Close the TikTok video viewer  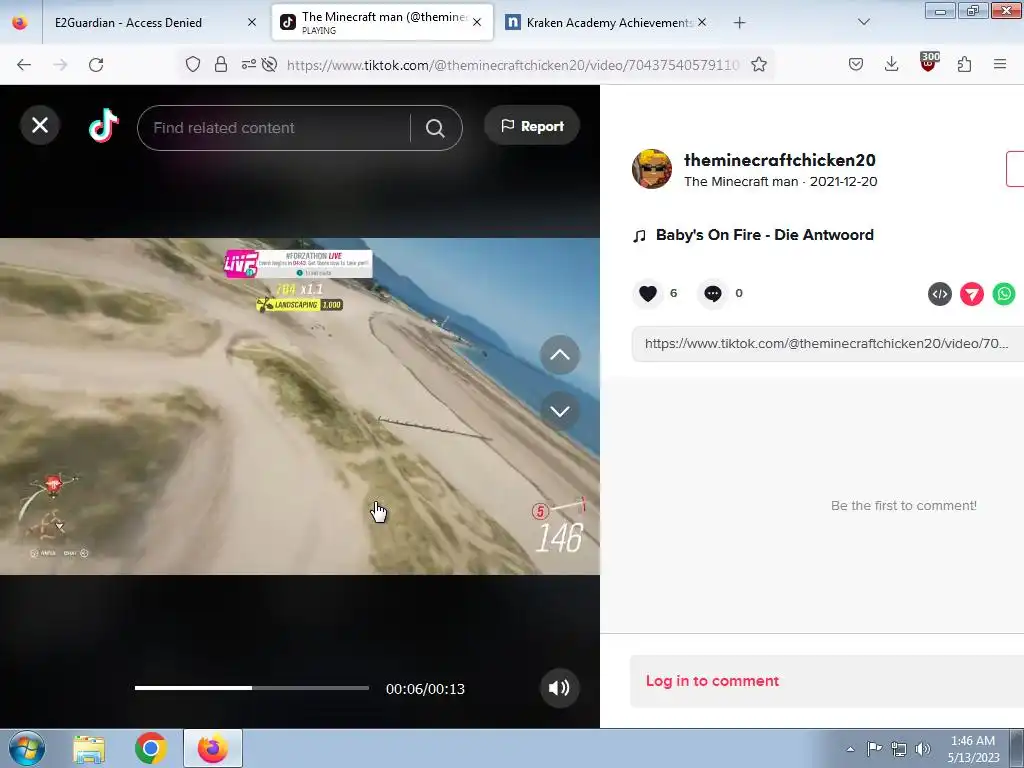(x=40, y=125)
